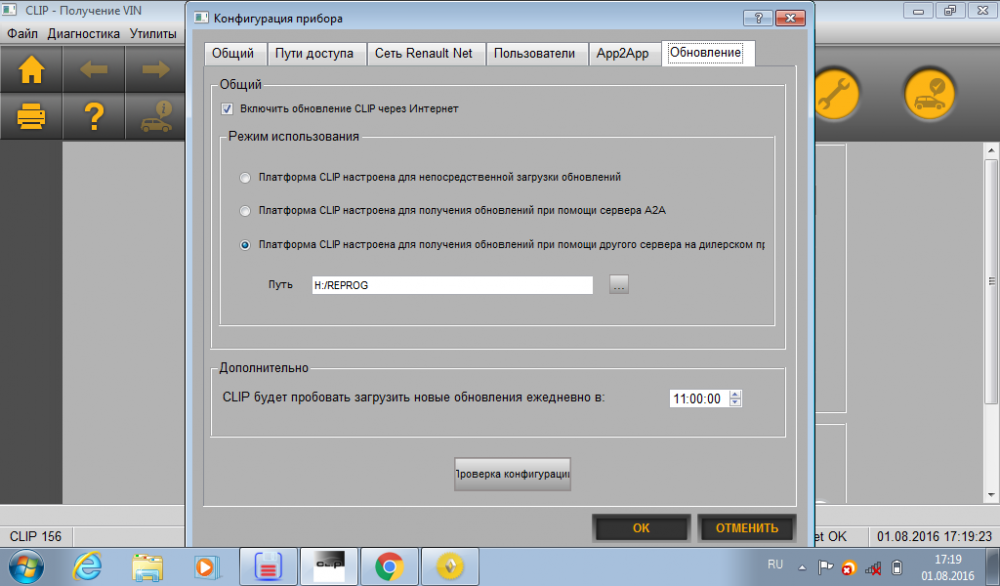Go to the Home screen icon
The width and height of the screenshot is (1000, 586).
pos(31,69)
